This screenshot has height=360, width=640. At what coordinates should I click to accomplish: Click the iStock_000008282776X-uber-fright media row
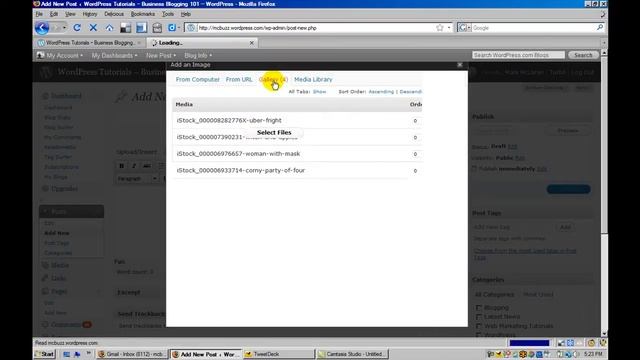coord(297,120)
